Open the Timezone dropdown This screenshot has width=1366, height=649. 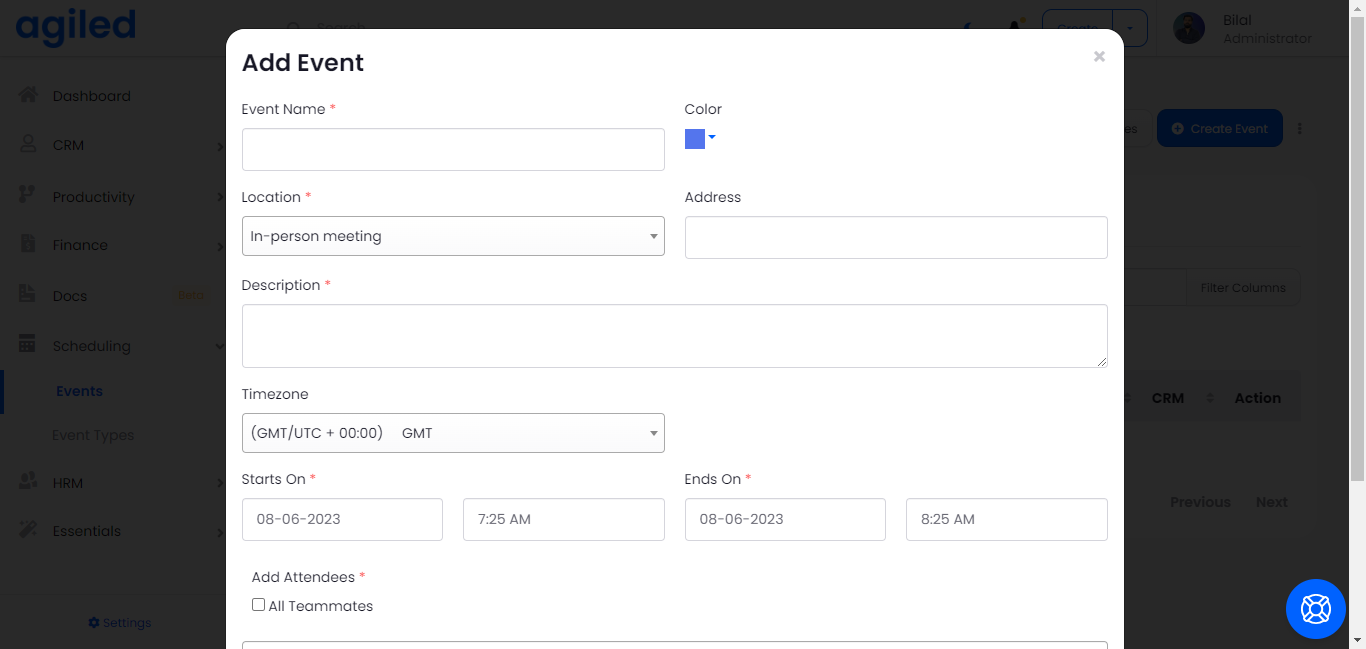click(453, 433)
